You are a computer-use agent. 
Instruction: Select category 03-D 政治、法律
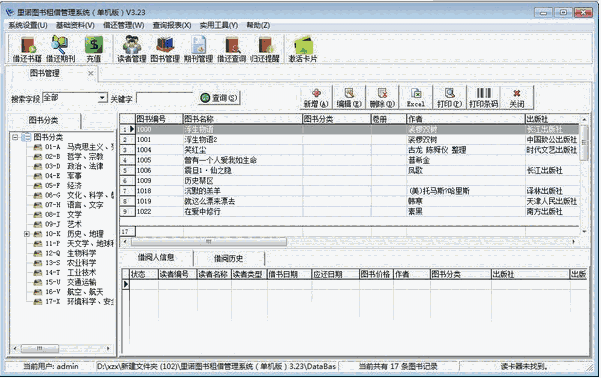pyautogui.click(x=69, y=166)
